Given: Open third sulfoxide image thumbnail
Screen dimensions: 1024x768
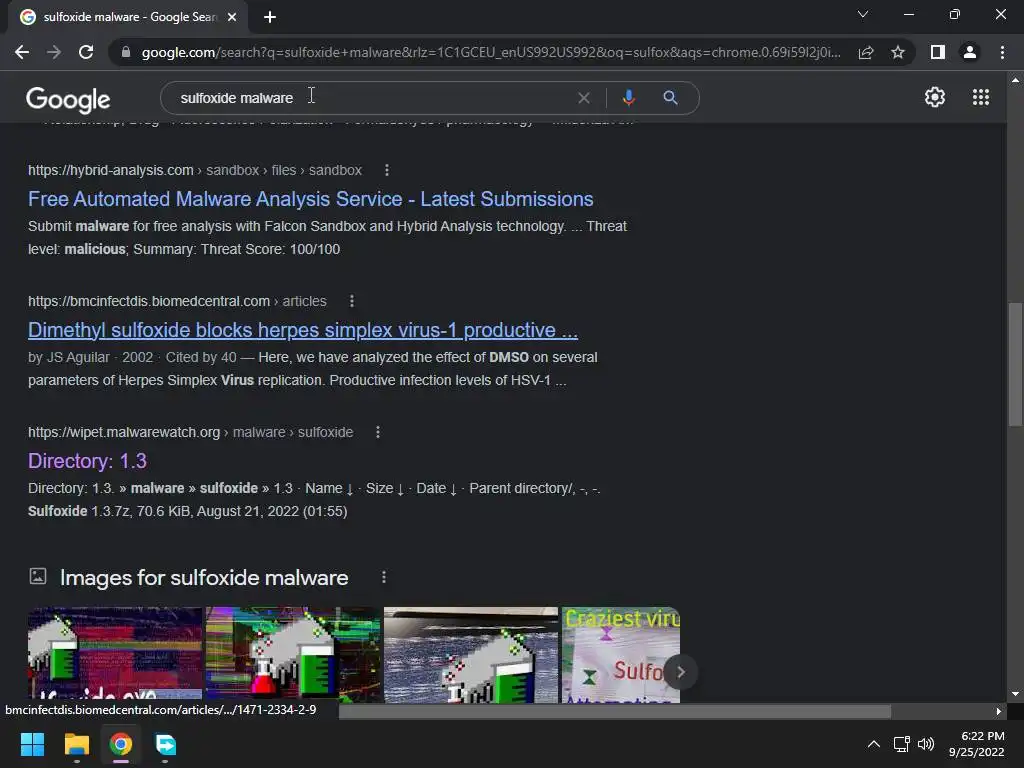Looking at the screenshot, I should 471,655.
